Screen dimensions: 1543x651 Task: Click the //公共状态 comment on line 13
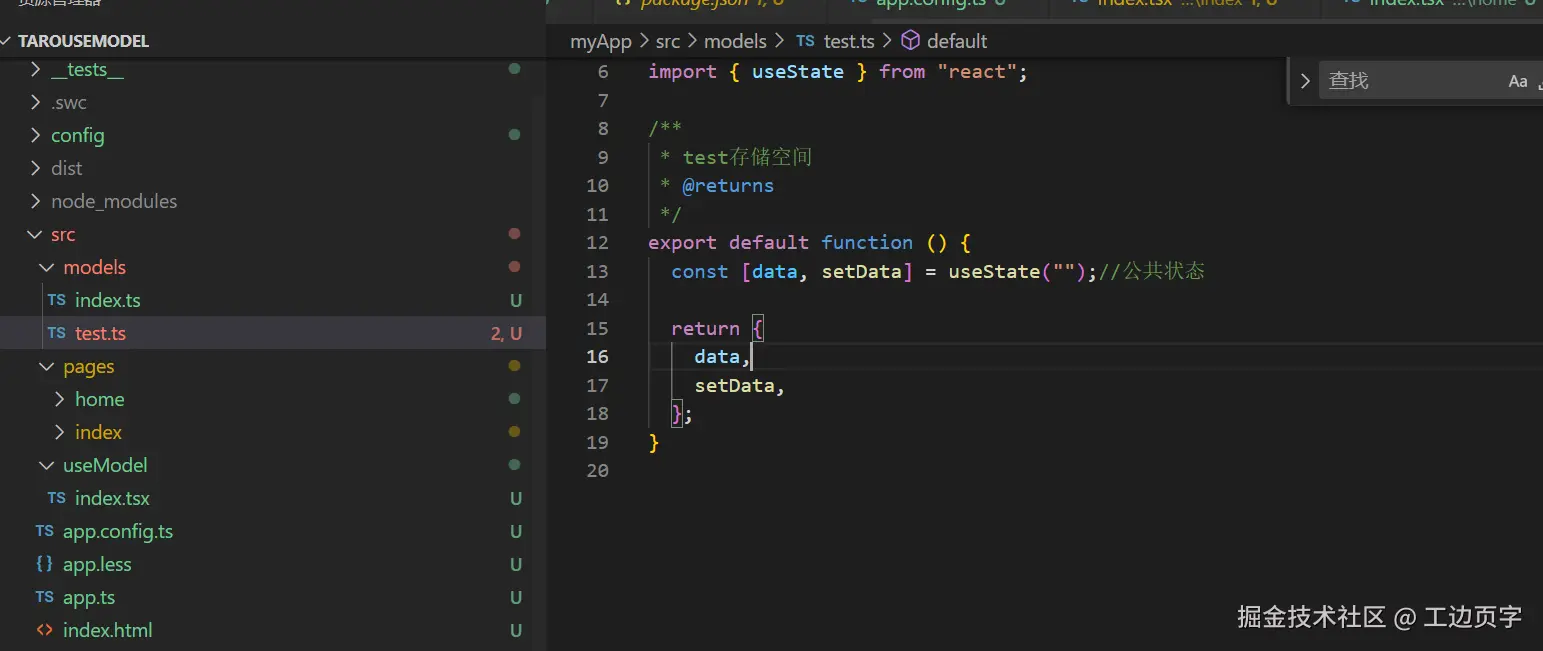pyautogui.click(x=1151, y=271)
